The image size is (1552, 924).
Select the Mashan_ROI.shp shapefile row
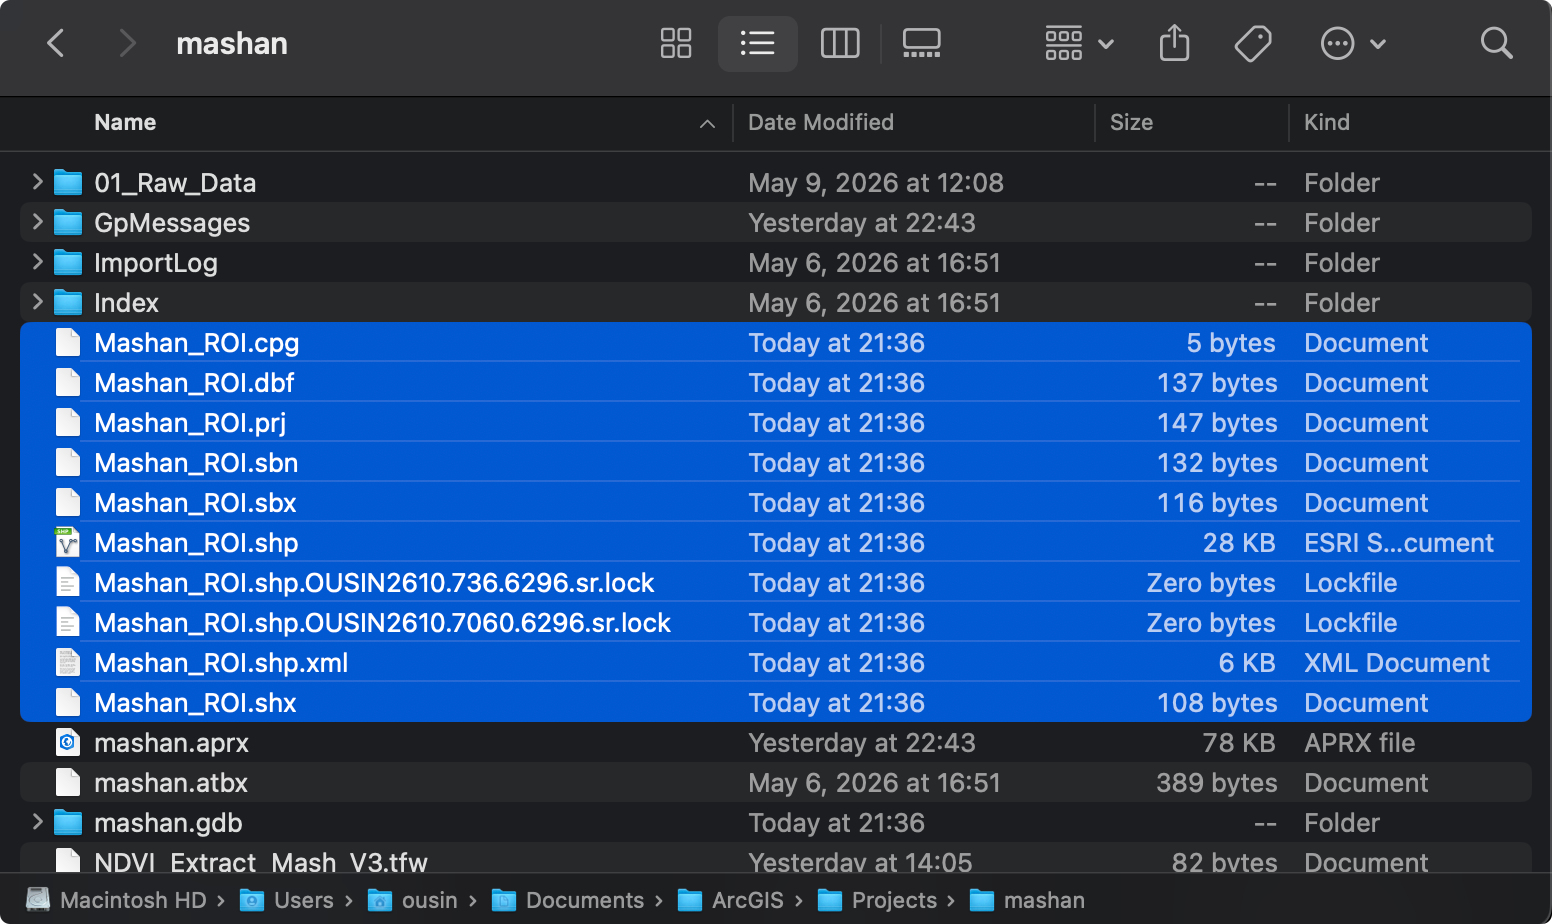776,542
